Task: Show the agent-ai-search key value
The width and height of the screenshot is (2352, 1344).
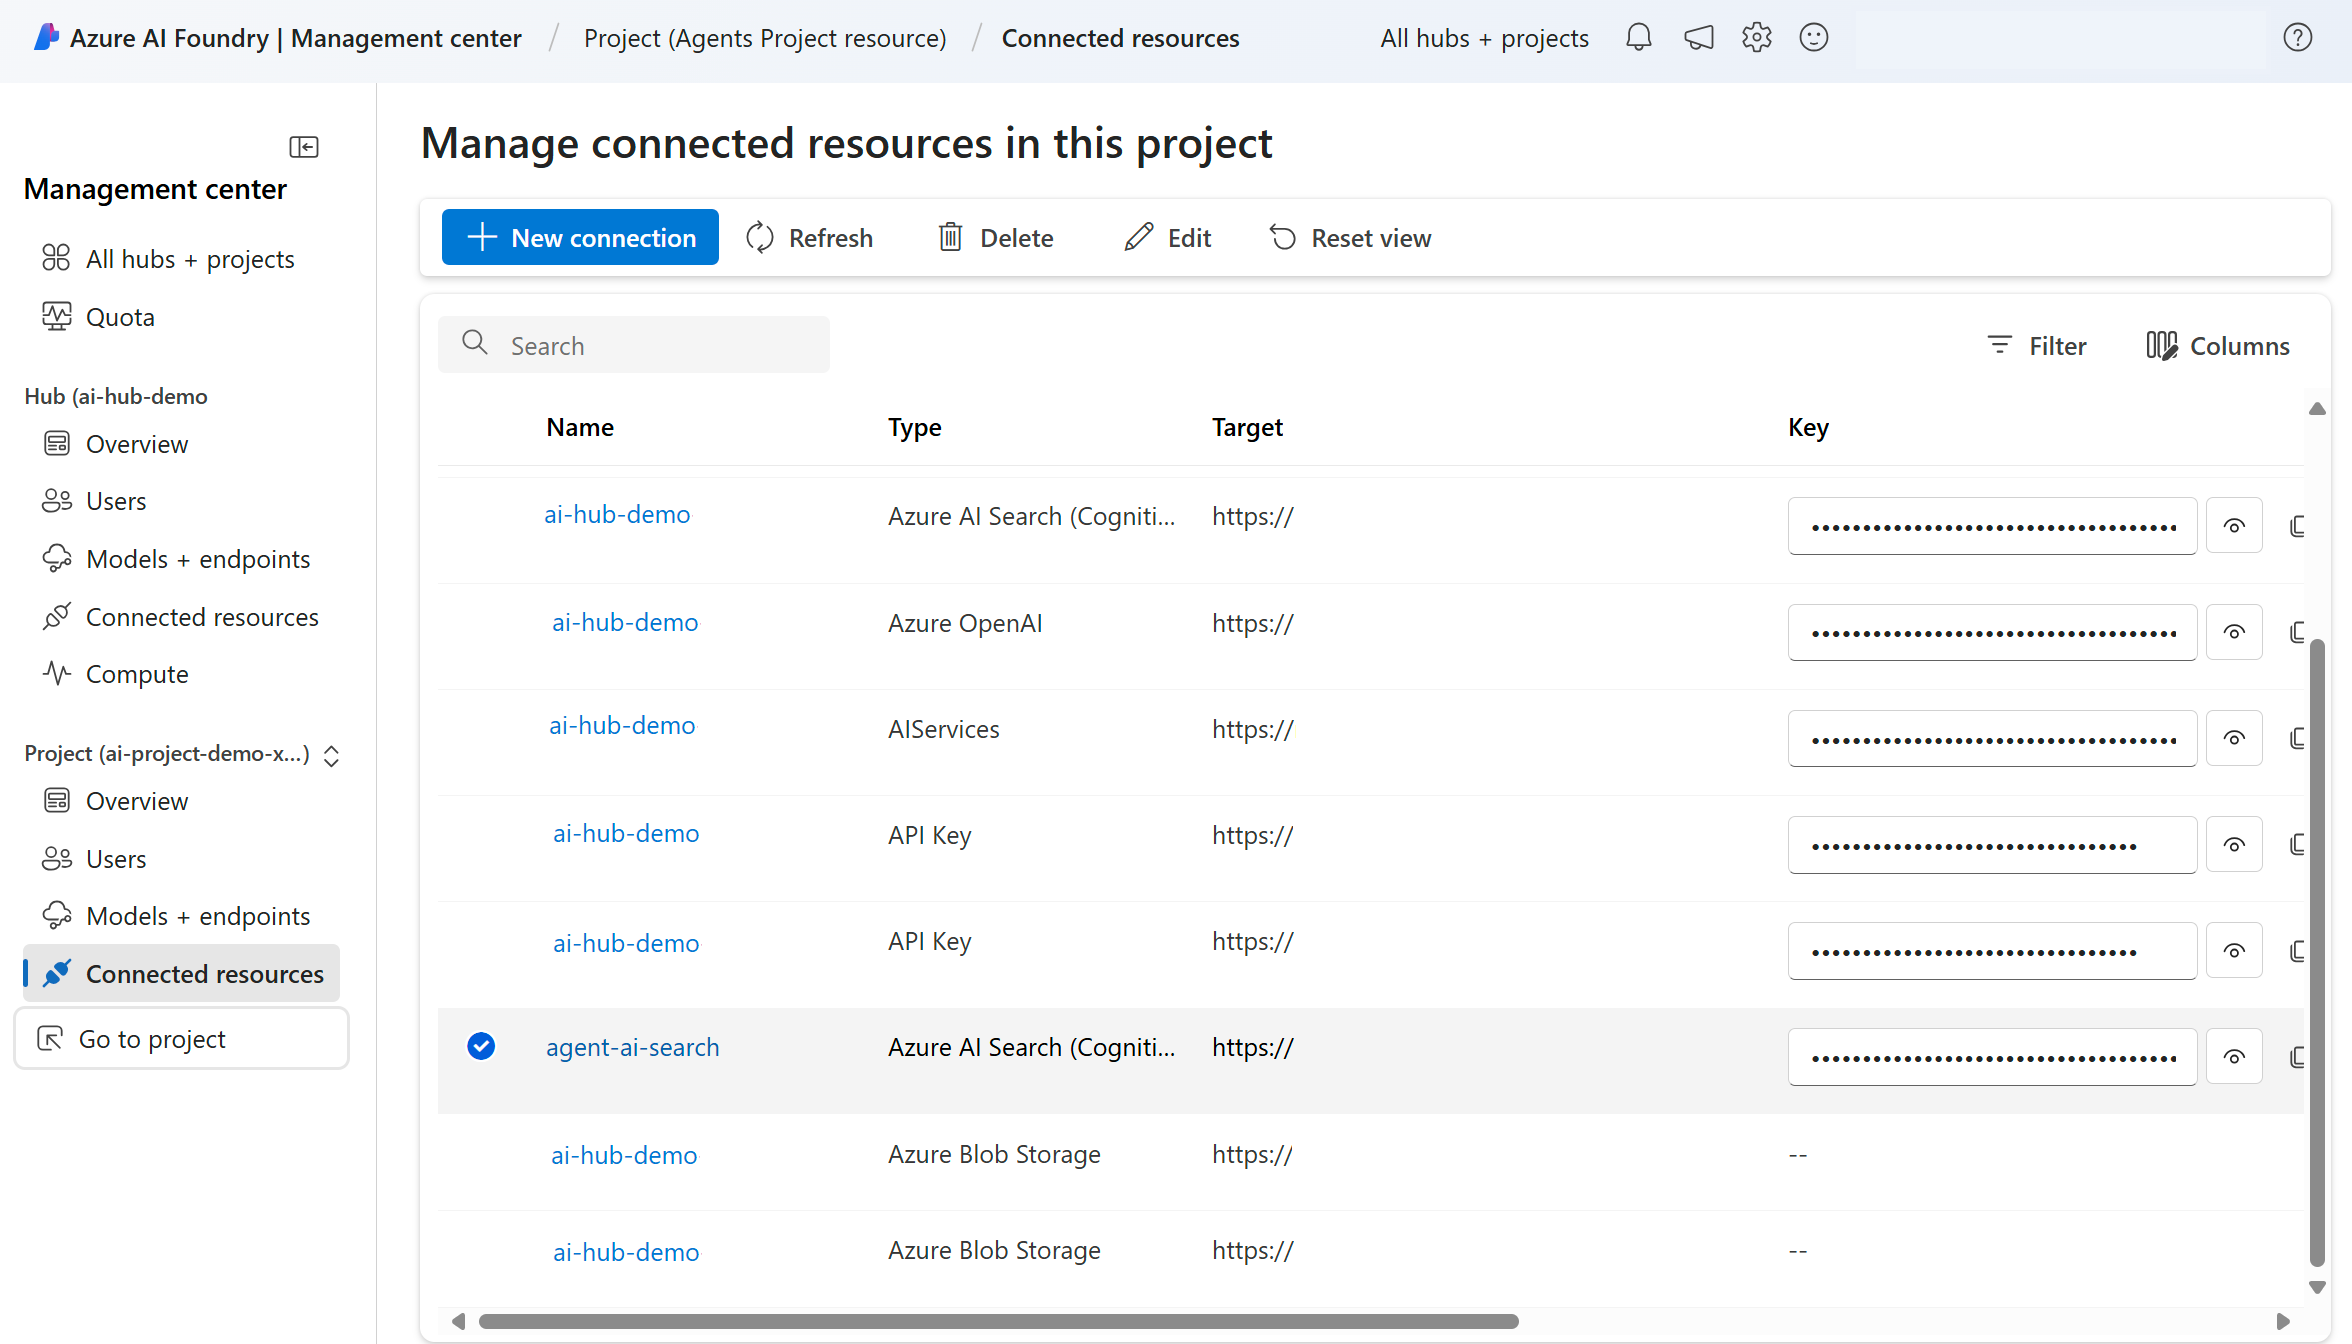Action: tap(2234, 1055)
